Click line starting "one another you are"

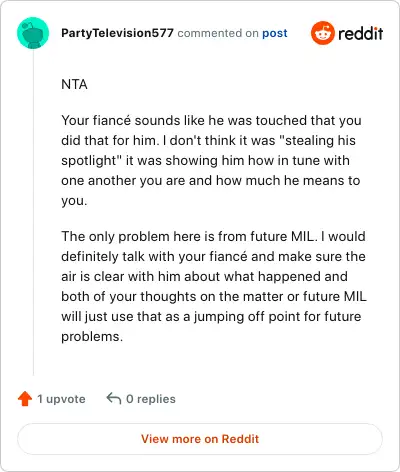pyautogui.click(x=211, y=180)
